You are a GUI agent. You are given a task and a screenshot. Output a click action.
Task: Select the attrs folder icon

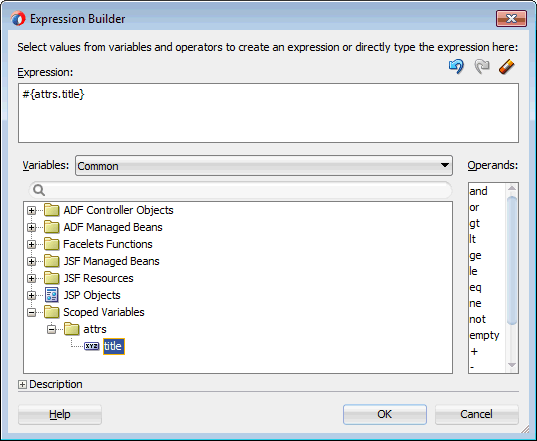(72, 329)
